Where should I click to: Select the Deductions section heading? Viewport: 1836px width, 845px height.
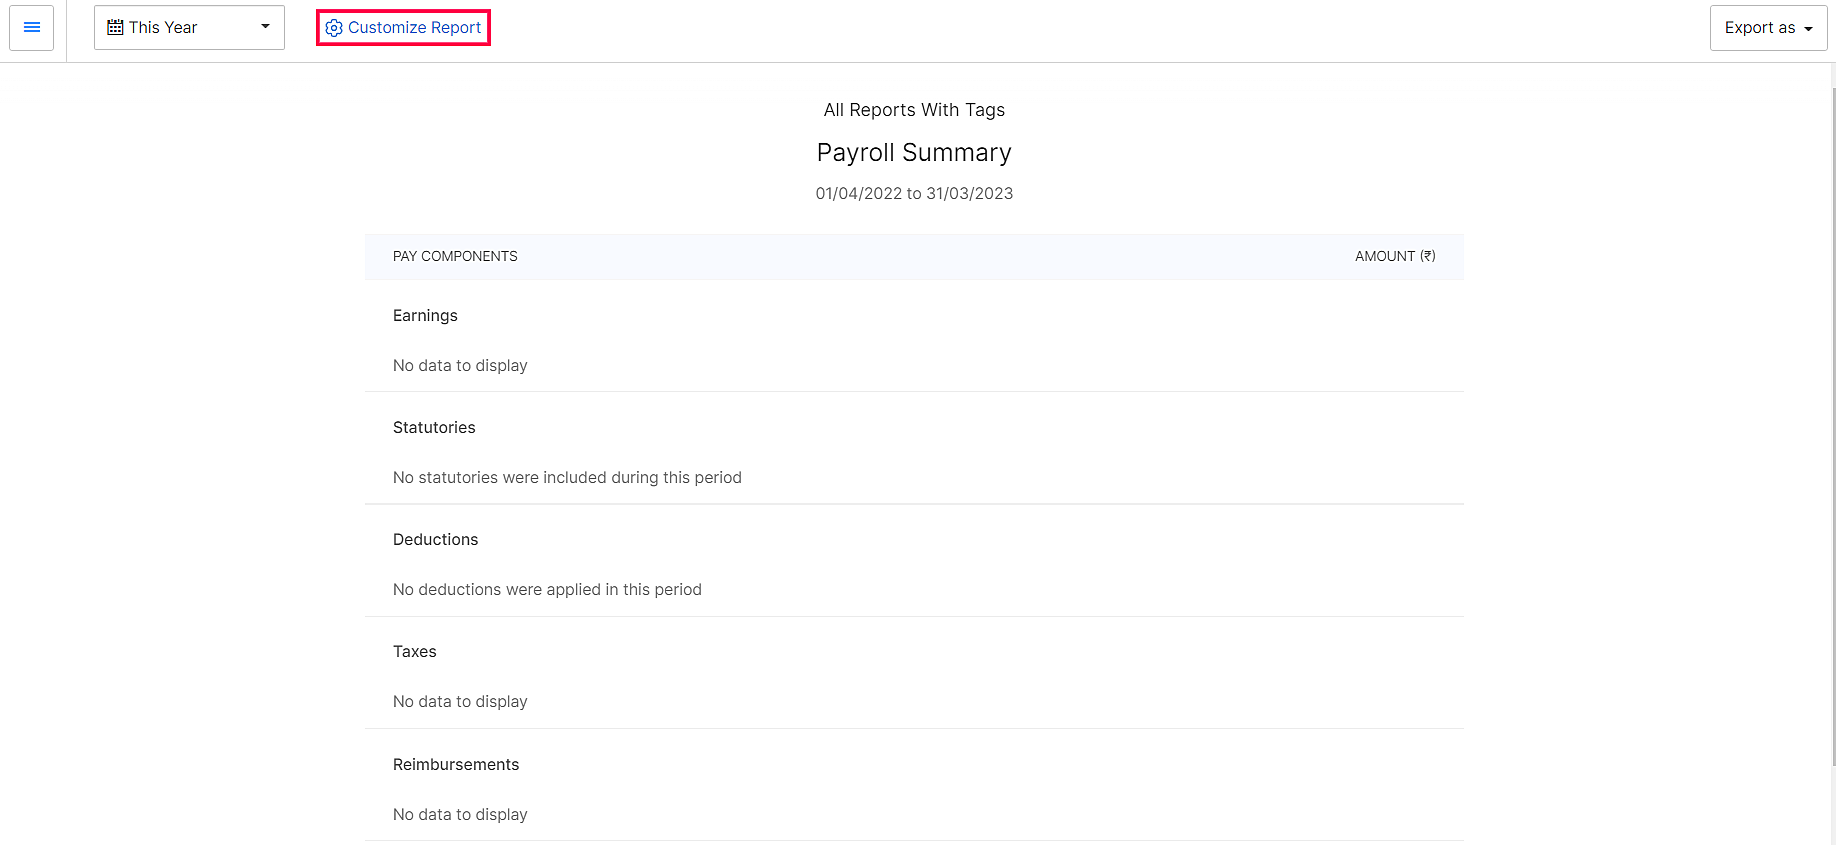click(x=435, y=540)
